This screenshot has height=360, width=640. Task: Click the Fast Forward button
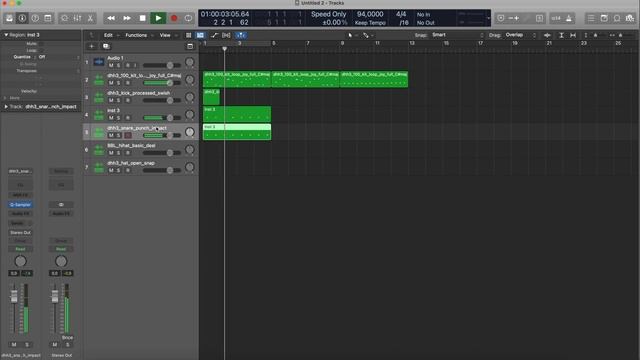coord(127,18)
